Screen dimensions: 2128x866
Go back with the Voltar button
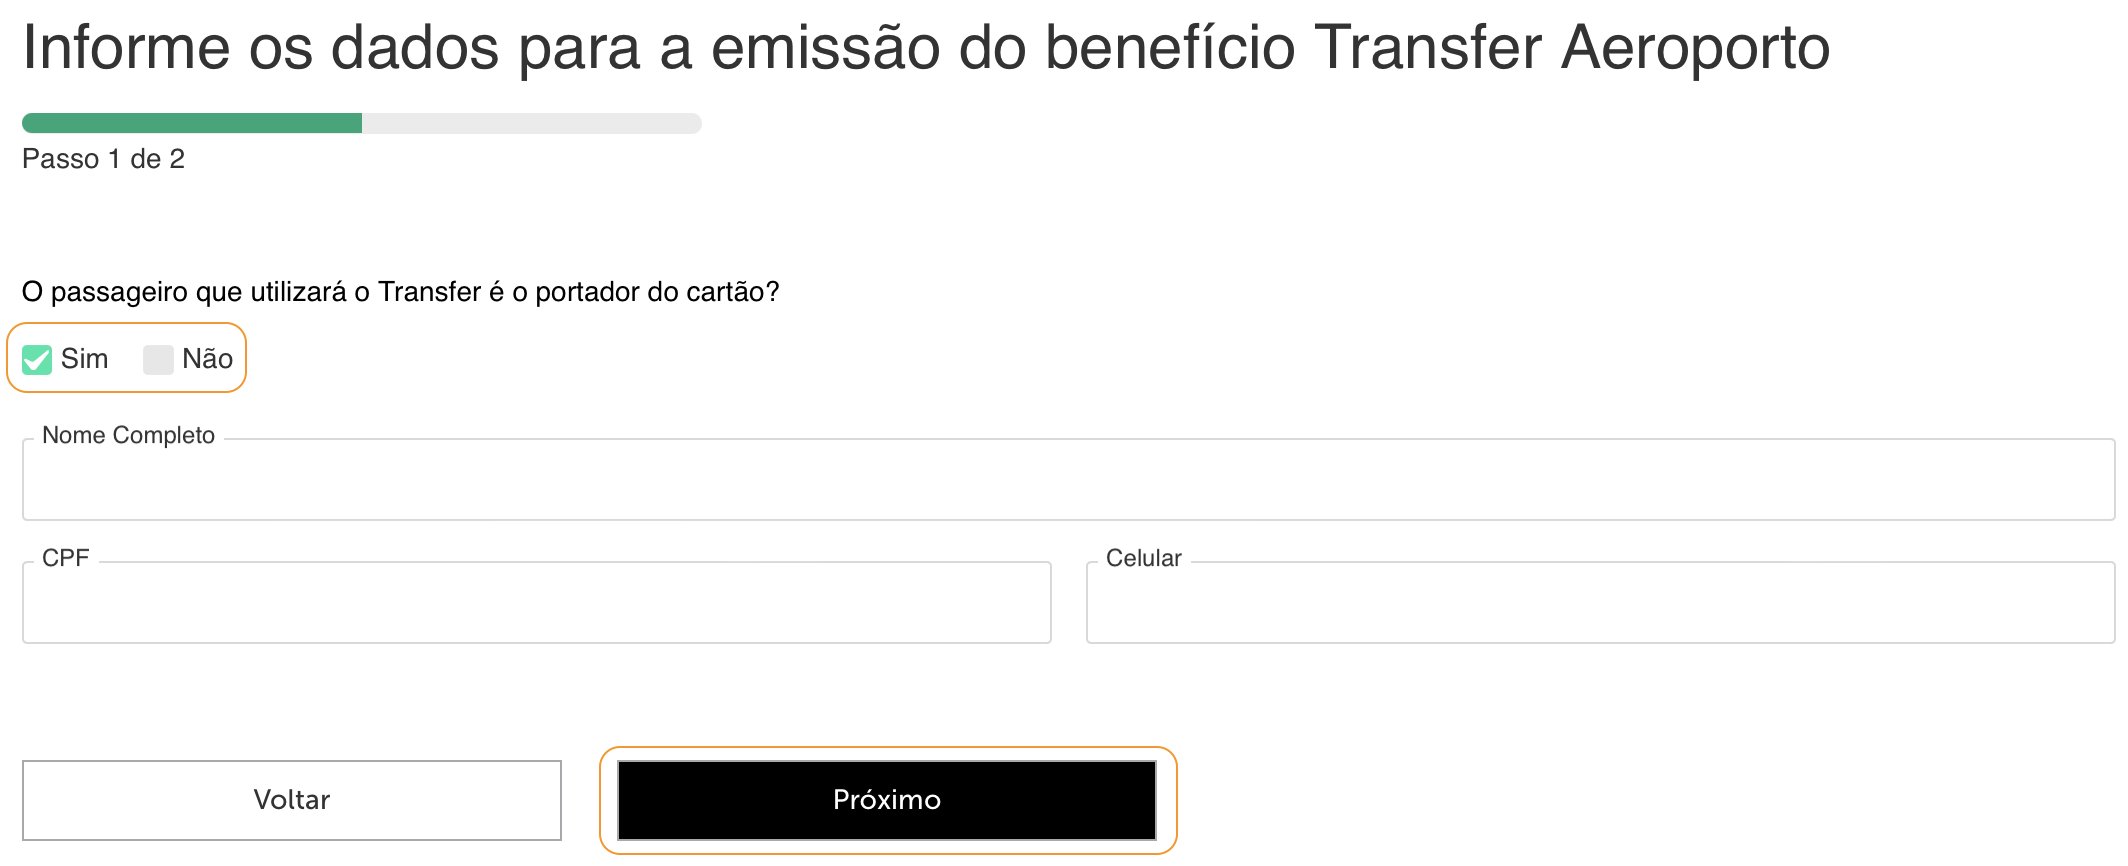[292, 800]
